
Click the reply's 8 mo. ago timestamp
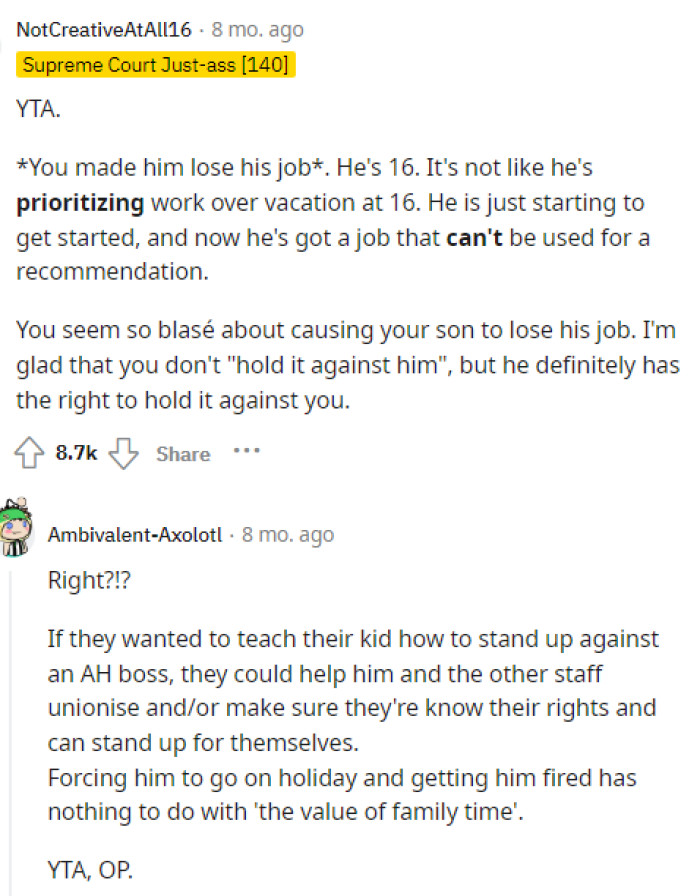click(287, 534)
